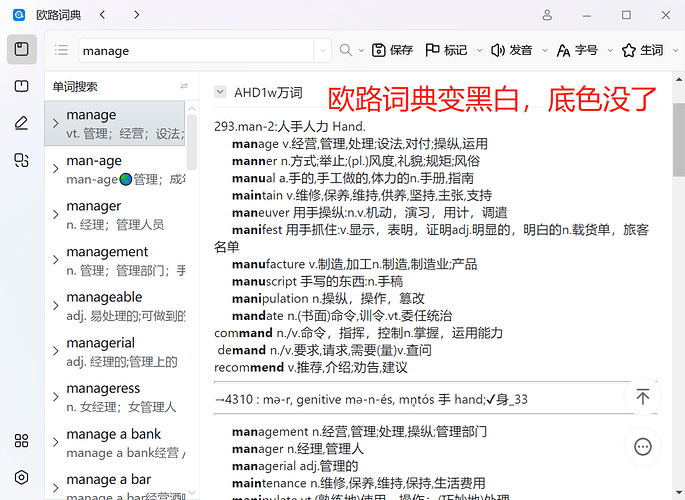Select manage a bank in the list

pyautogui.click(x=115, y=443)
